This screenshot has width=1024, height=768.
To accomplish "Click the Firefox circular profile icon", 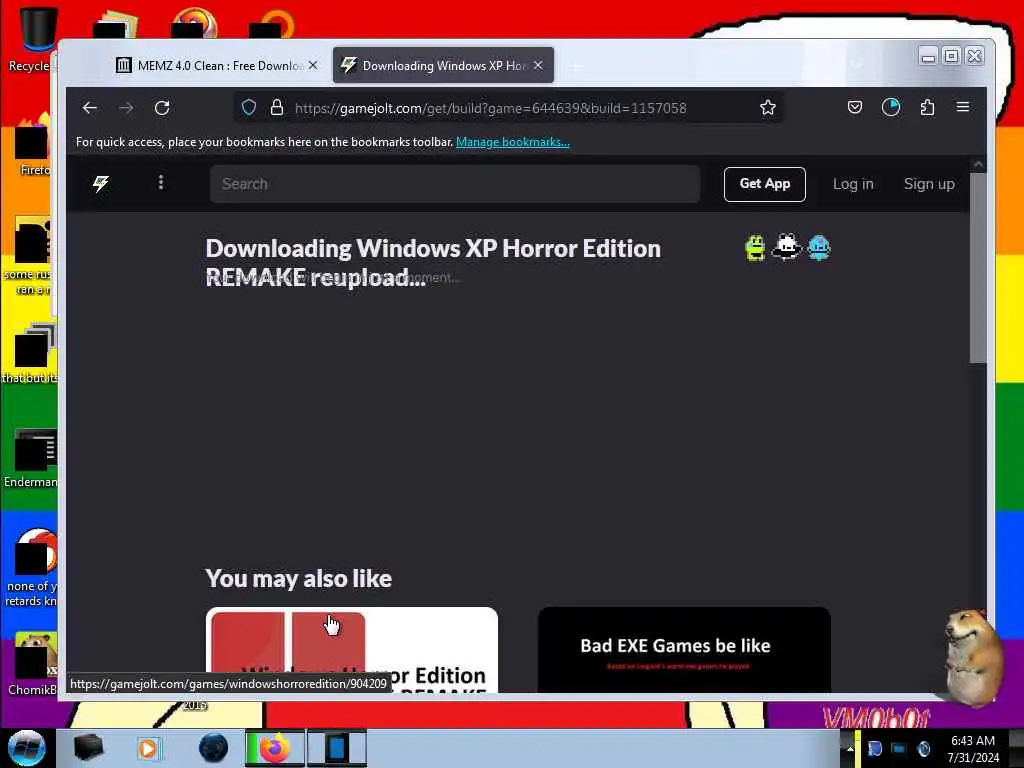I will tap(891, 107).
